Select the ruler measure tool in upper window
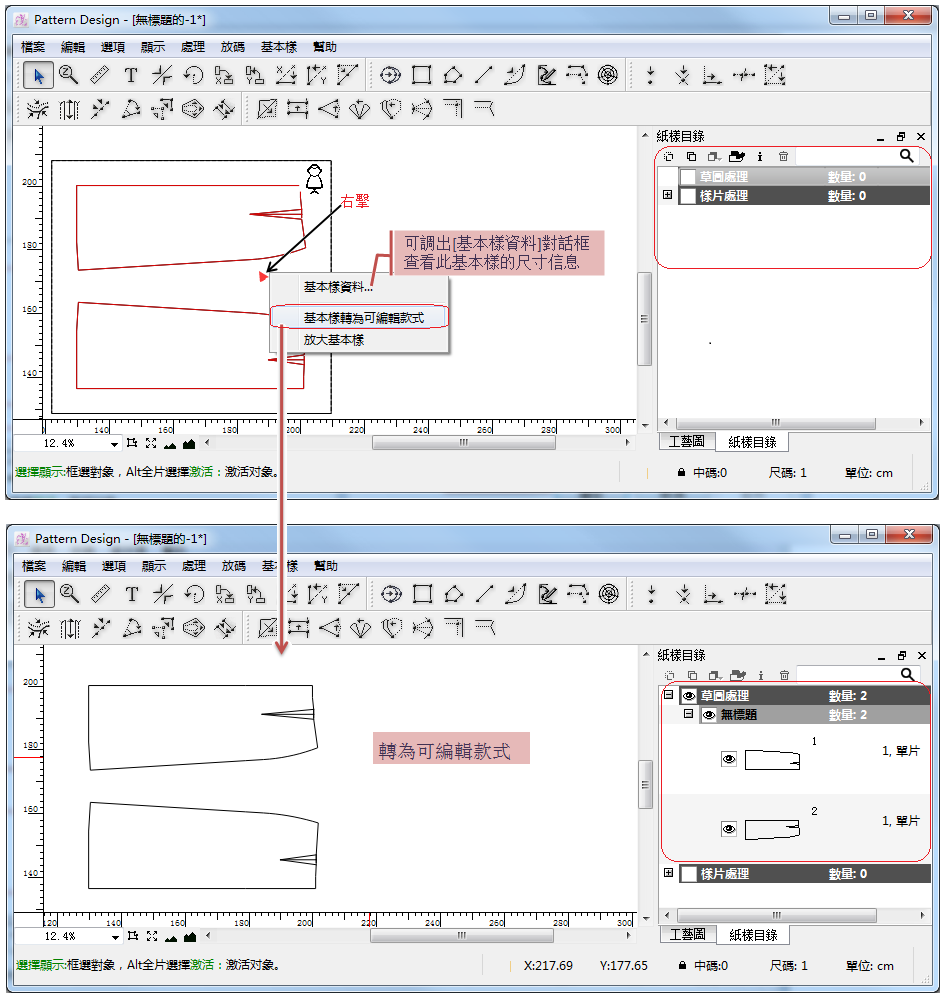The width and height of the screenshot is (951, 1001). [99, 75]
